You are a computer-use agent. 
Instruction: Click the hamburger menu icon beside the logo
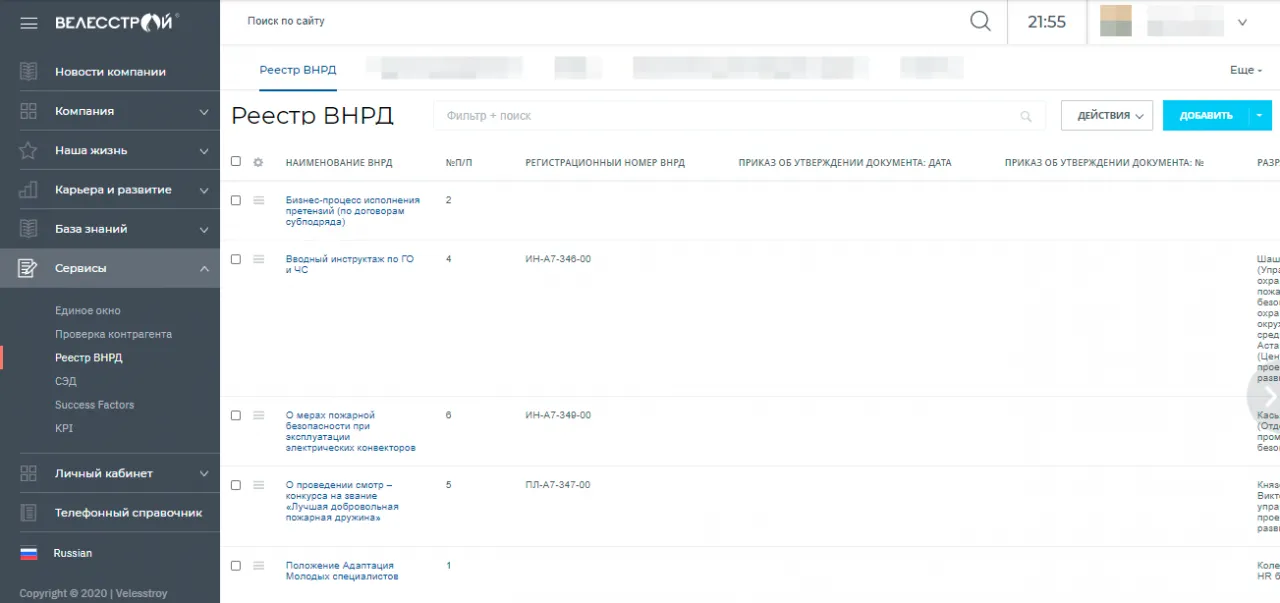point(29,23)
